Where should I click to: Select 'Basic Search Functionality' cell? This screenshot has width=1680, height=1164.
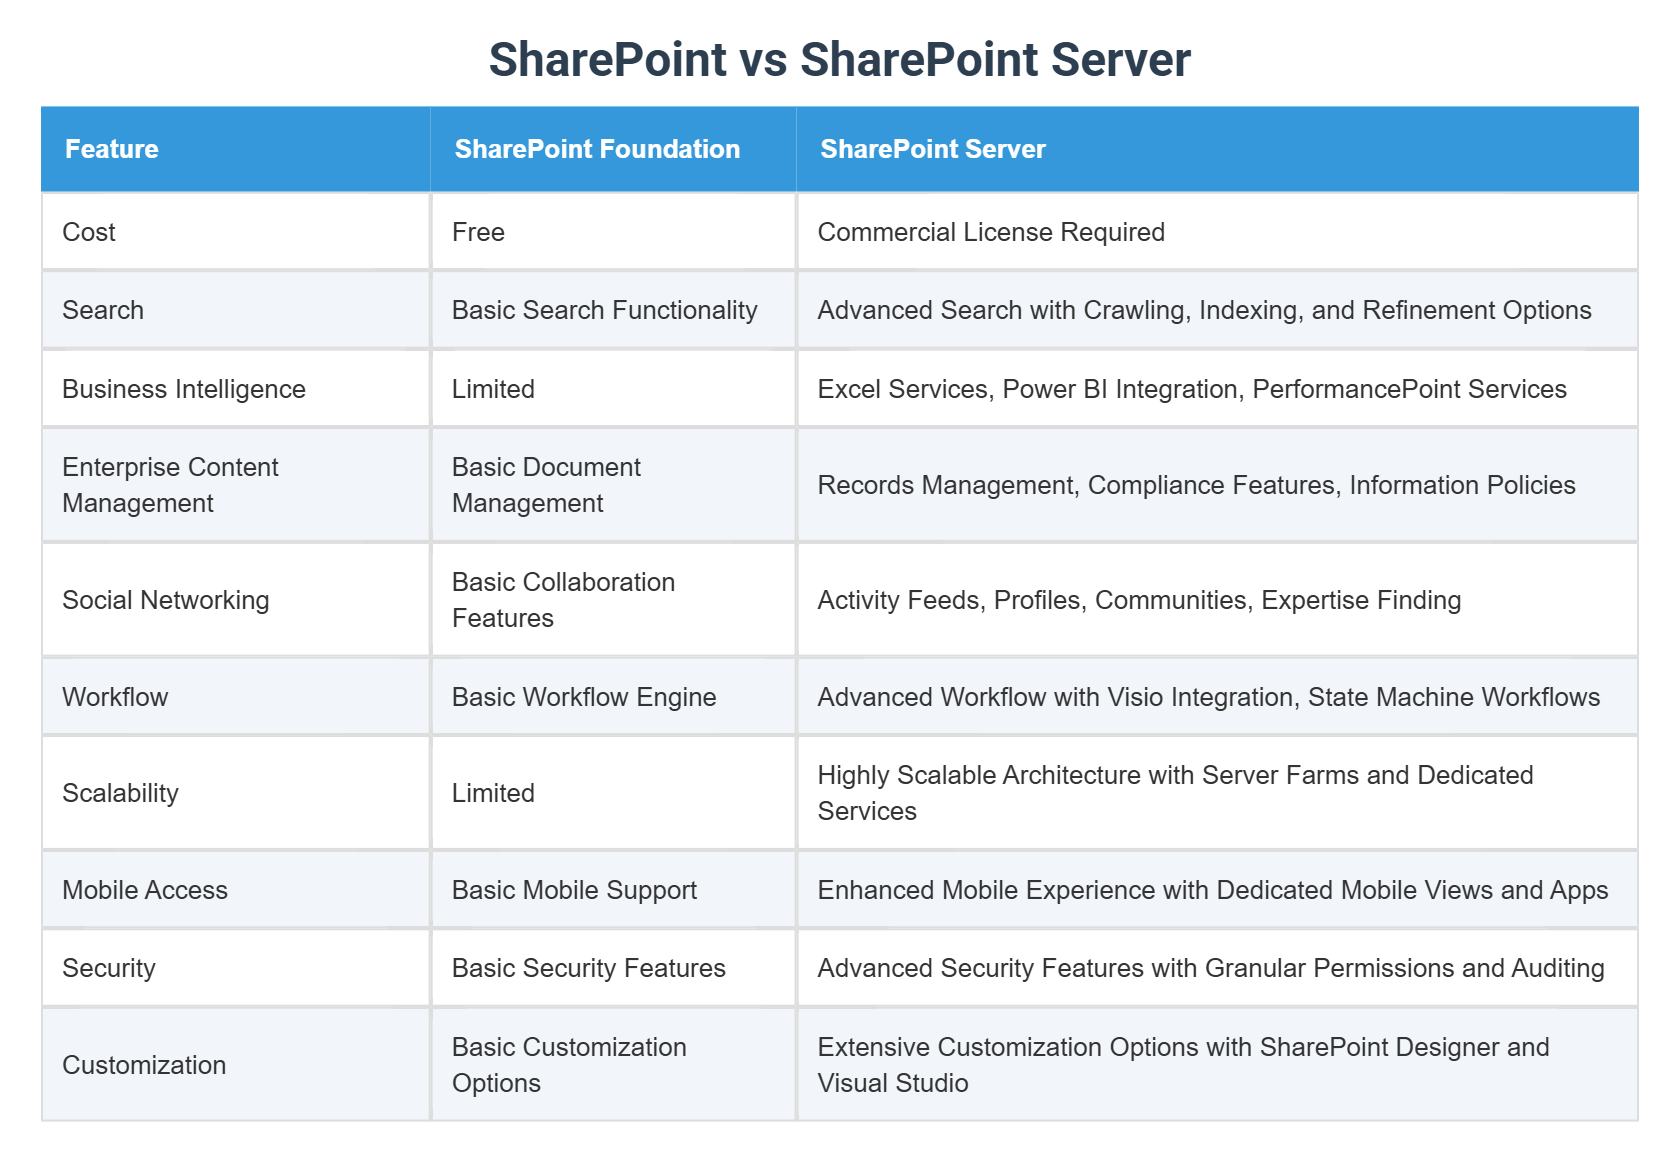(614, 310)
